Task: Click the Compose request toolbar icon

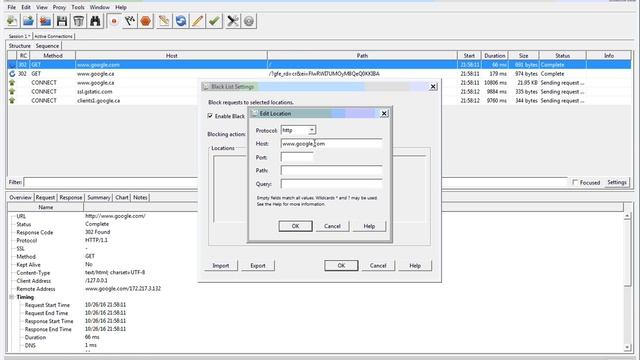Action: 164,21
